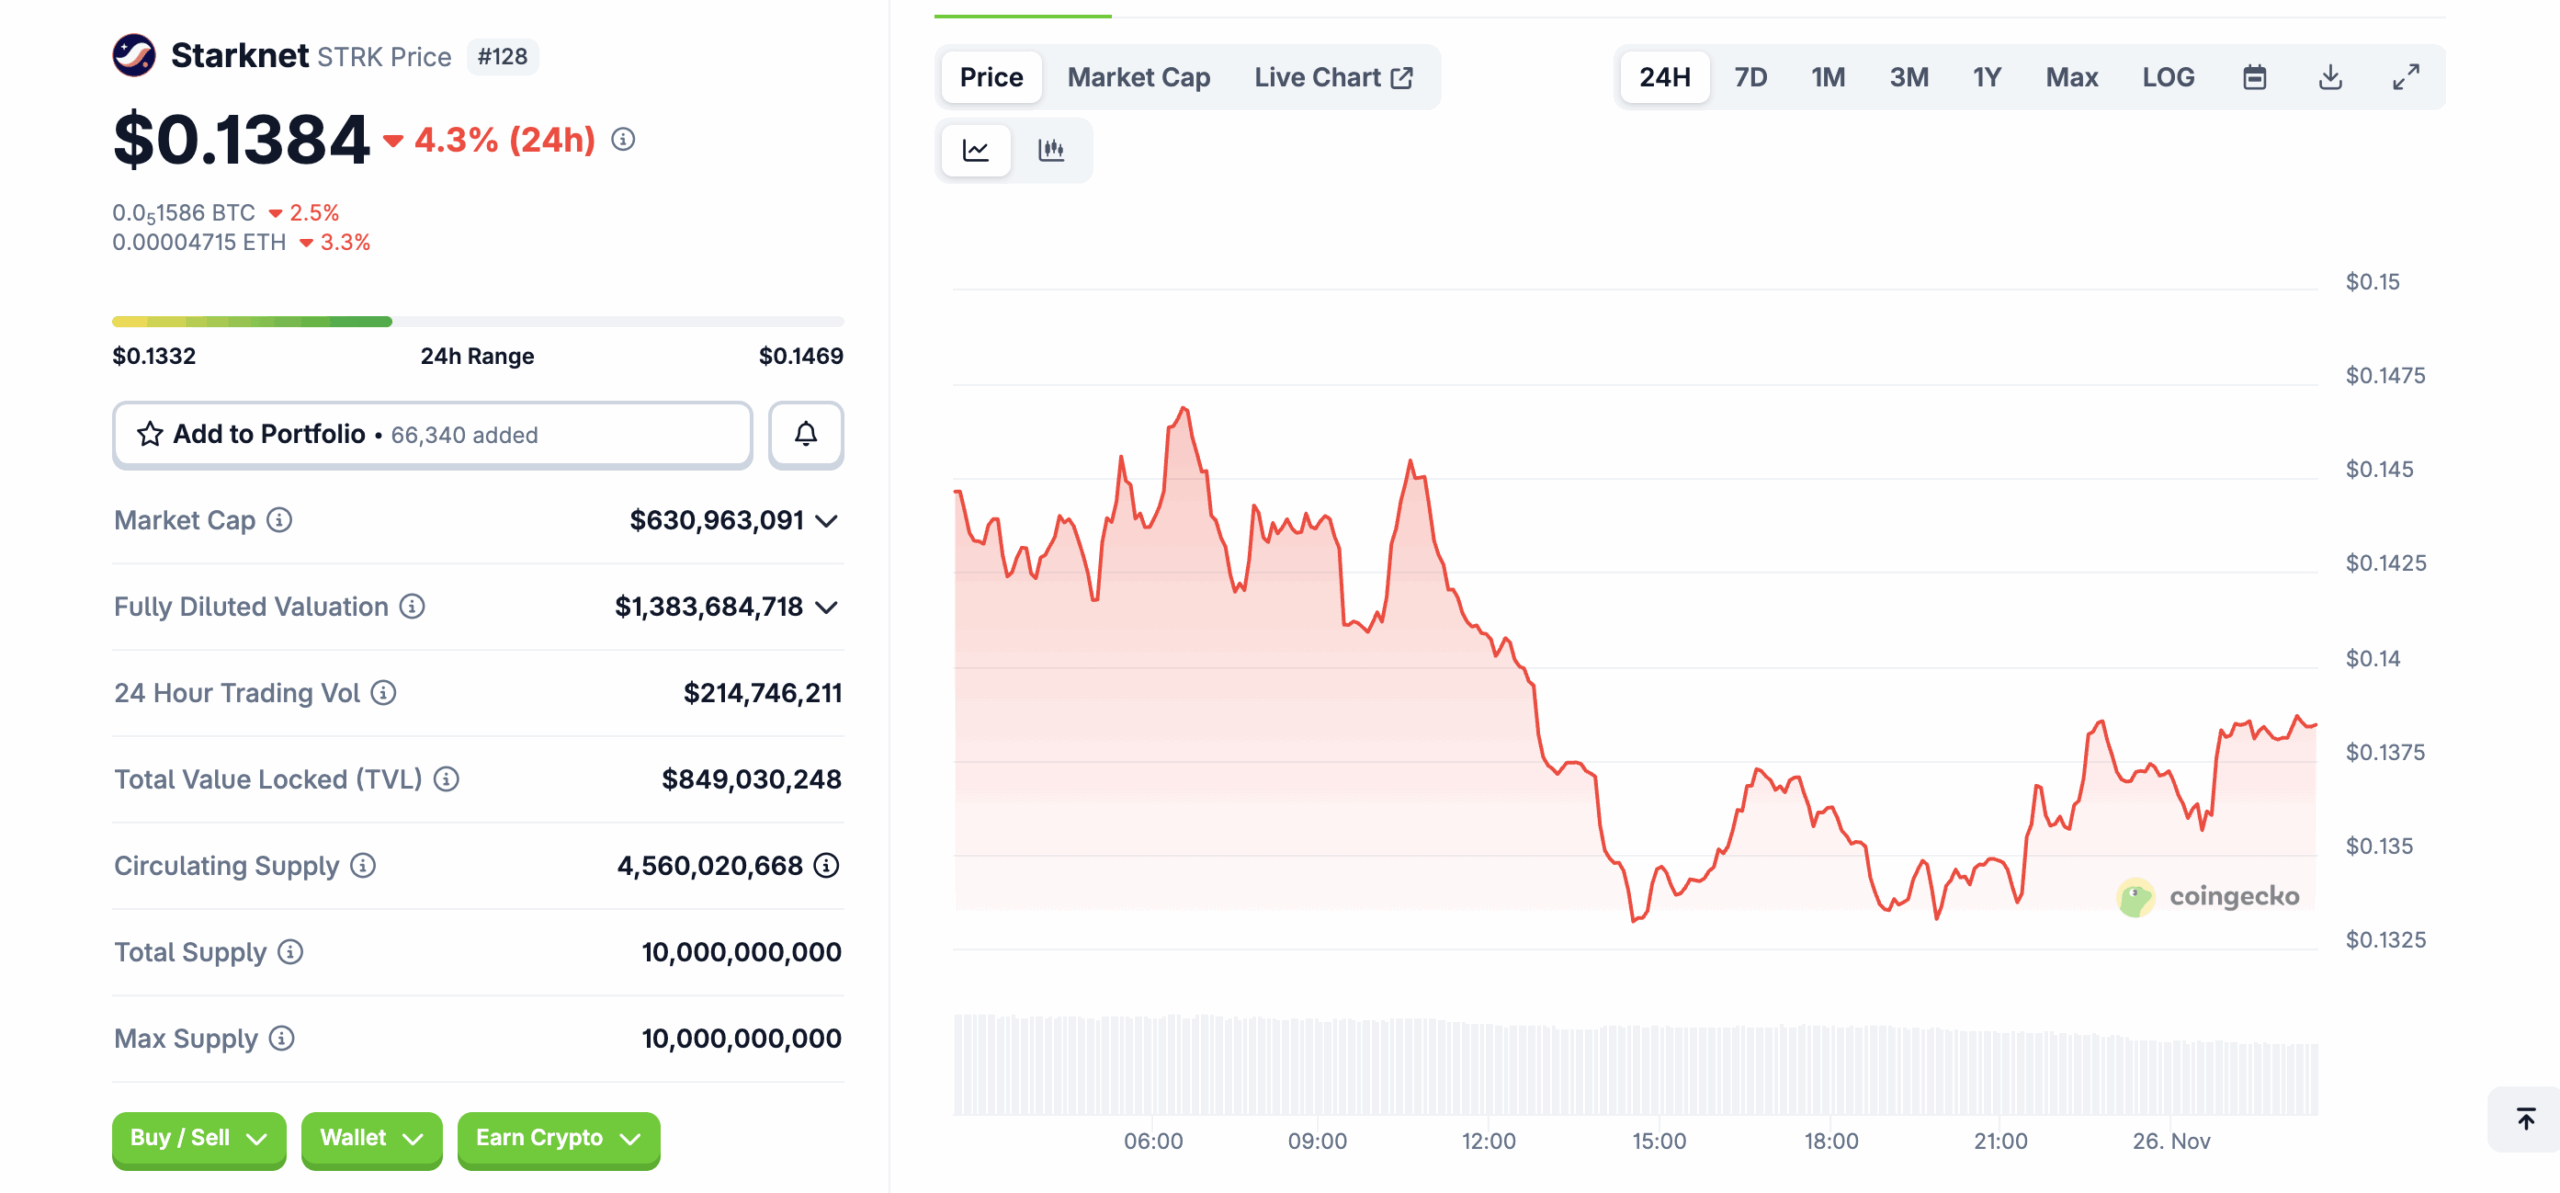Switch to the Market Cap chart tab
Viewport: 2560px width, 1193px height.
point(1137,76)
